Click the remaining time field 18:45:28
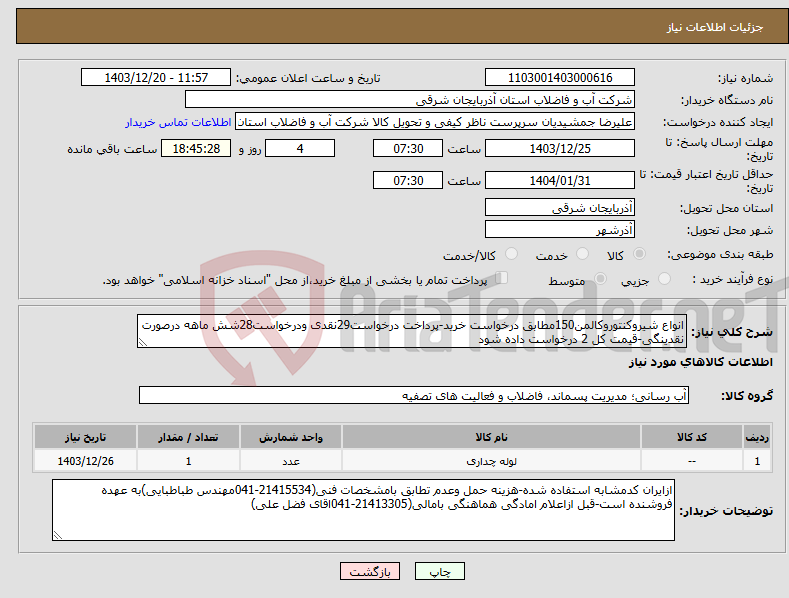The image size is (789, 598). click(x=196, y=148)
